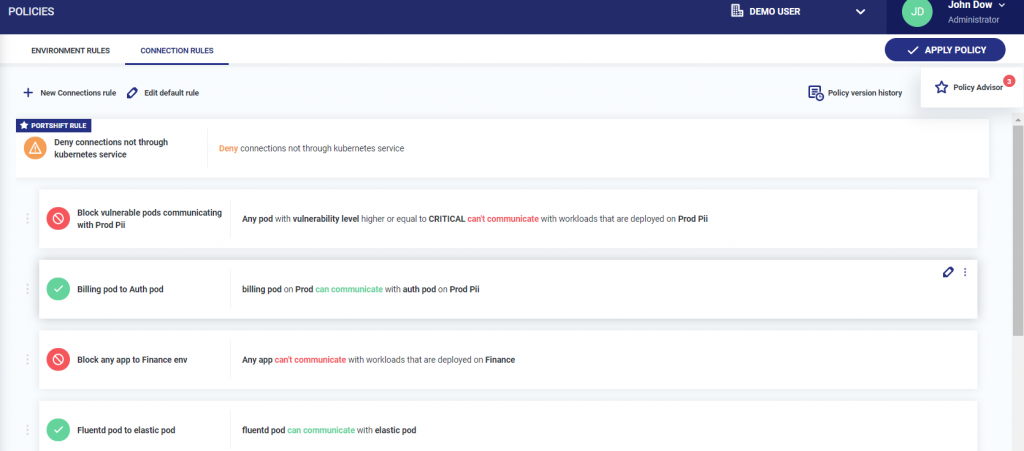Click the Policy Advisor star icon
The width and height of the screenshot is (1024, 451).
[941, 88]
